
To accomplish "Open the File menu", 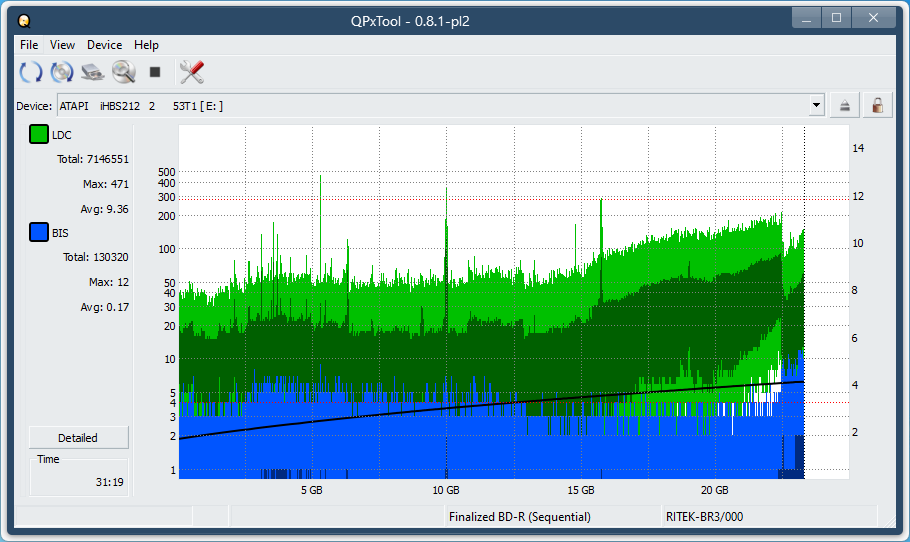I will (29, 45).
